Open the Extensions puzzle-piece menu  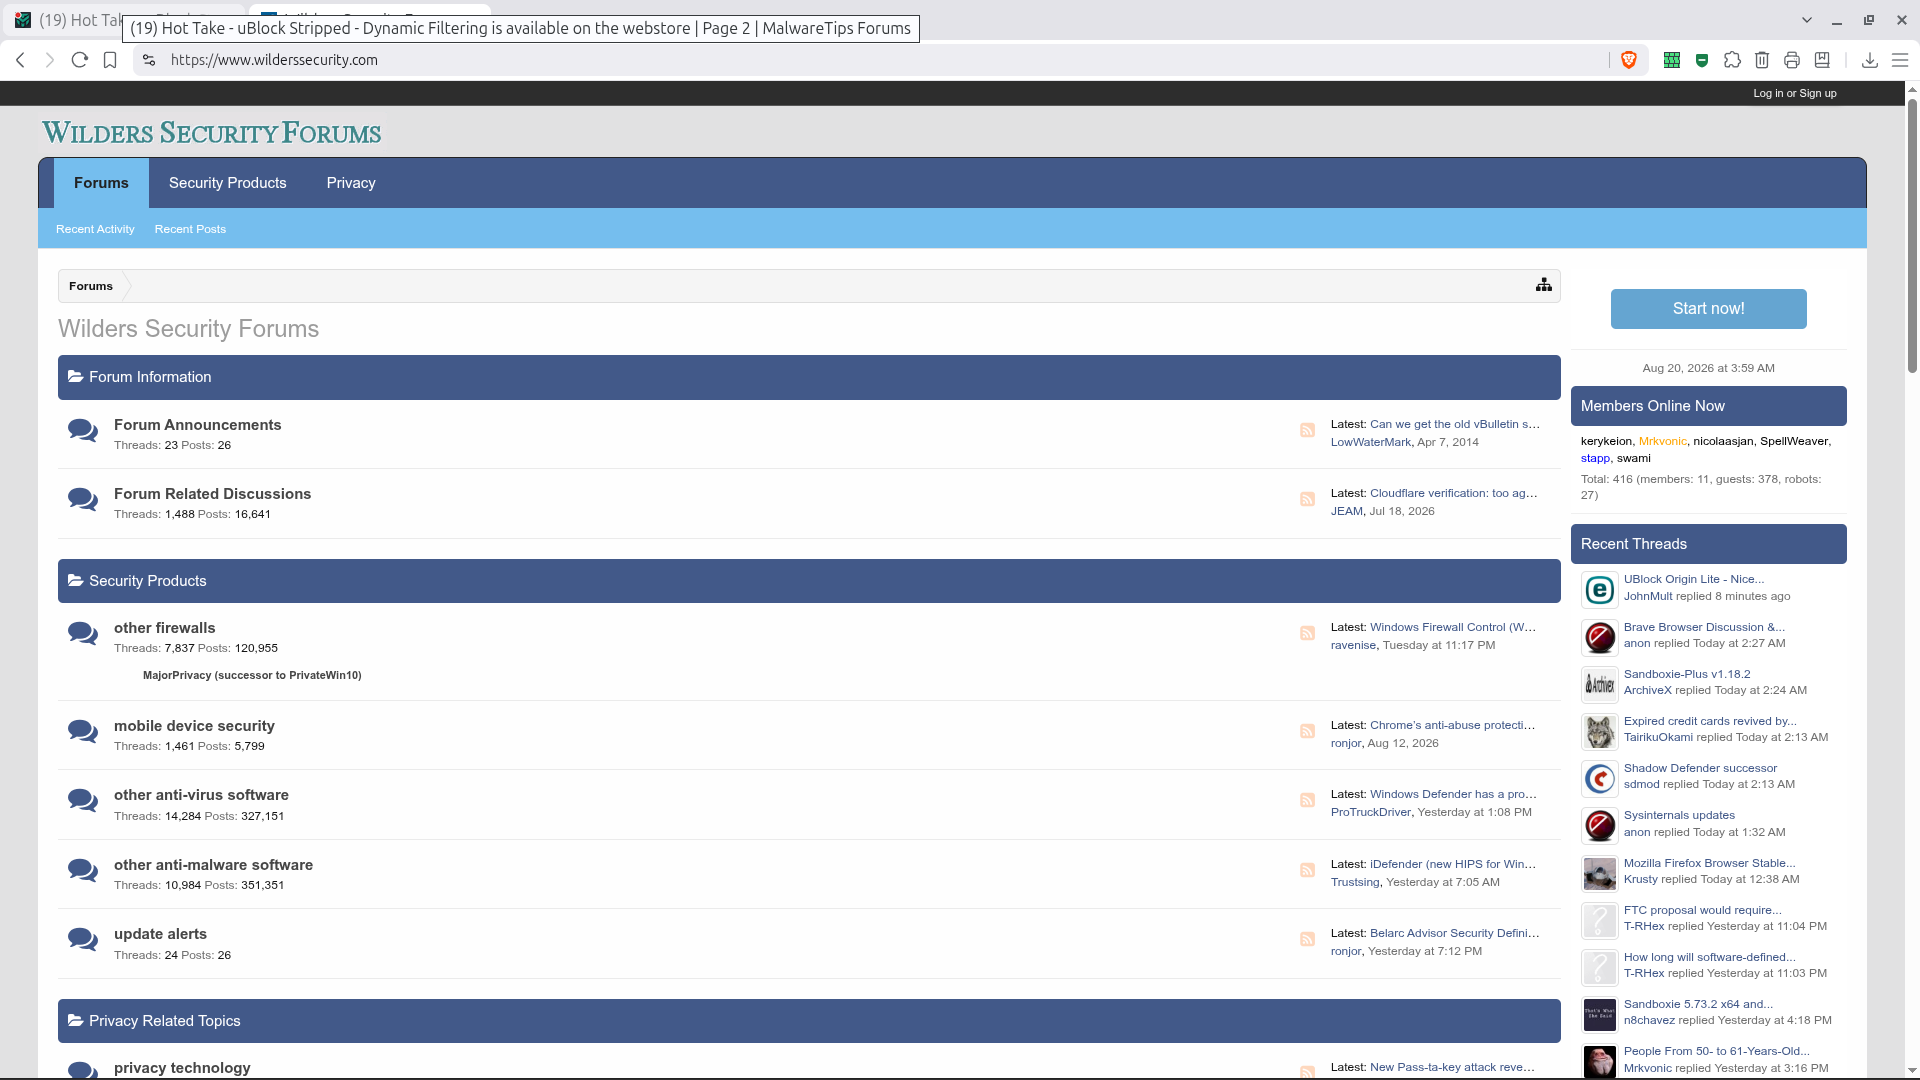(1732, 60)
